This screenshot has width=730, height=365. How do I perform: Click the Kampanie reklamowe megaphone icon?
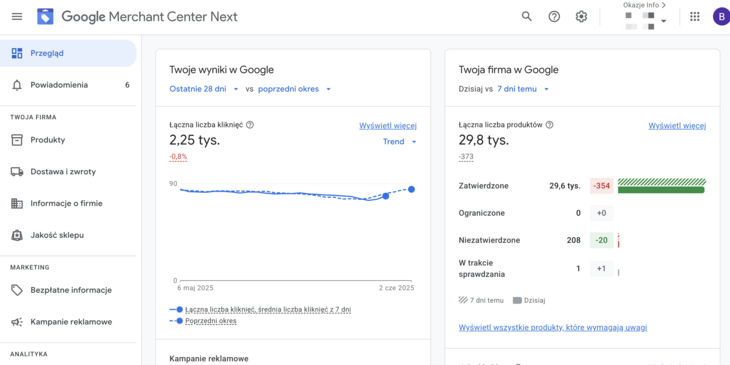(17, 322)
